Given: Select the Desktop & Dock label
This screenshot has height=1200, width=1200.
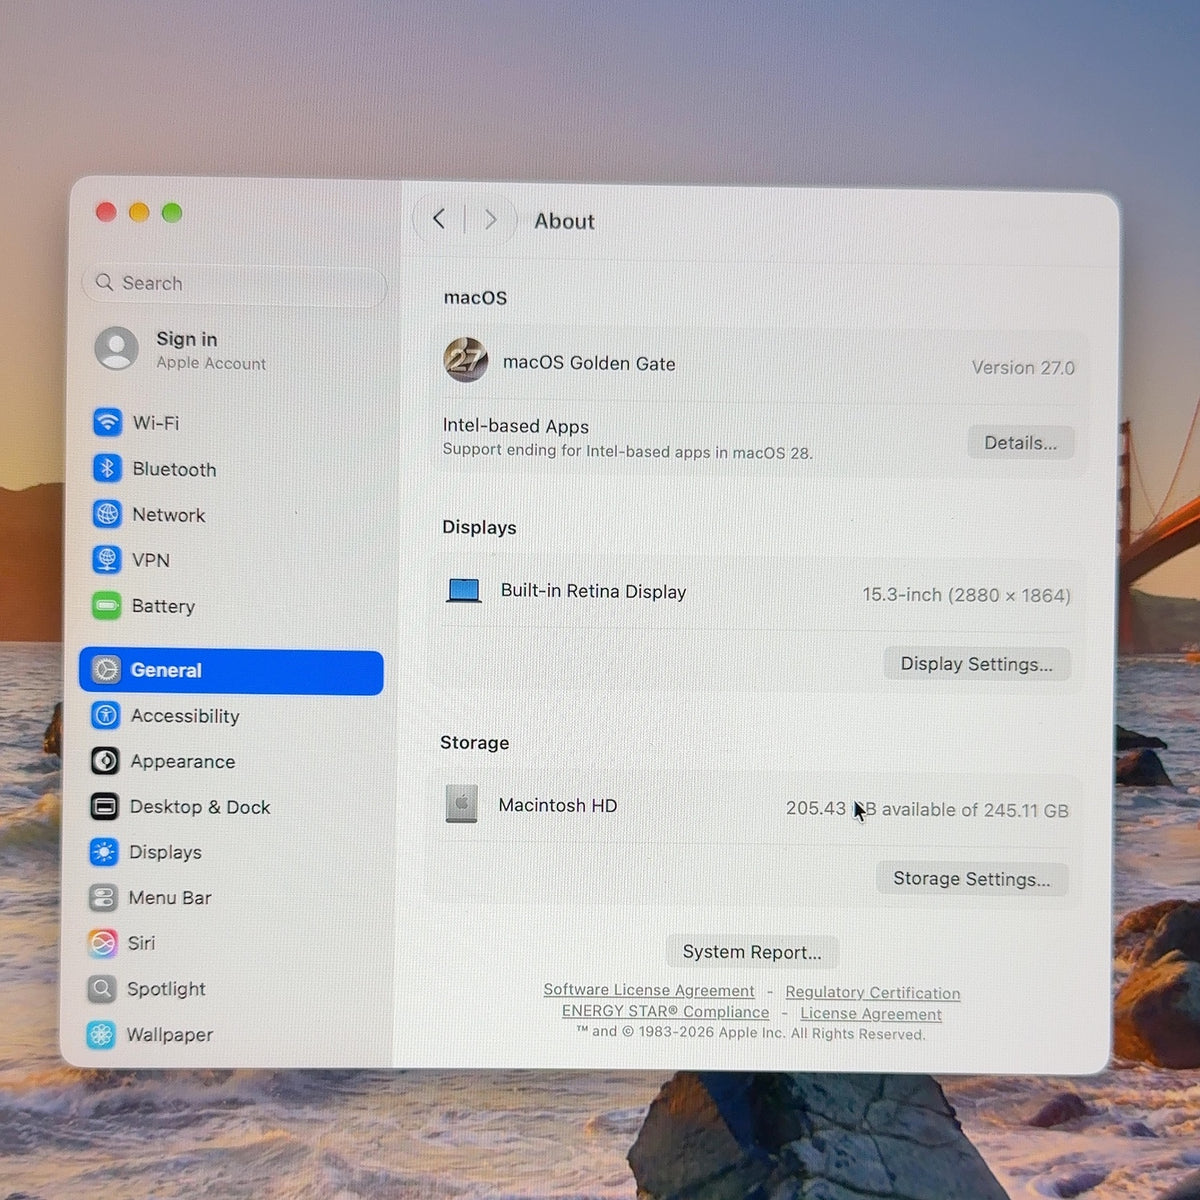Looking at the screenshot, I should pos(200,807).
